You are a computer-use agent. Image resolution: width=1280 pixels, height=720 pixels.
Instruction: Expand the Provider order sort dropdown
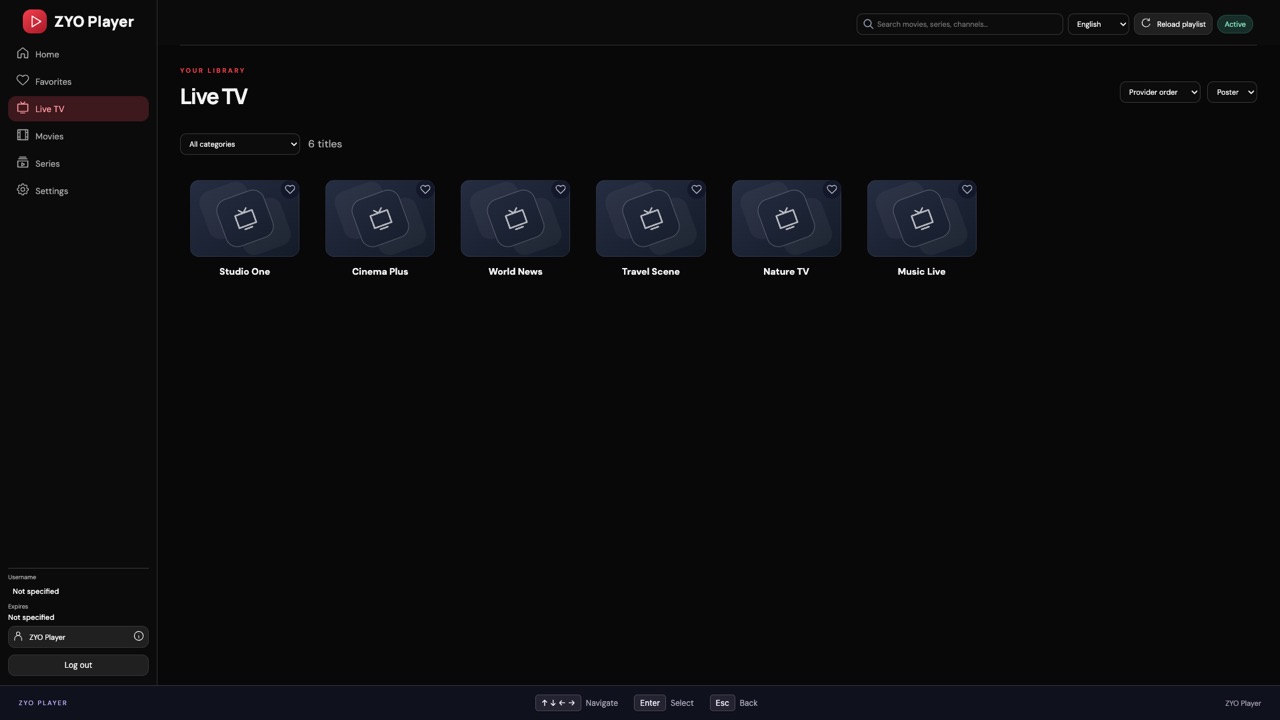coord(1160,92)
